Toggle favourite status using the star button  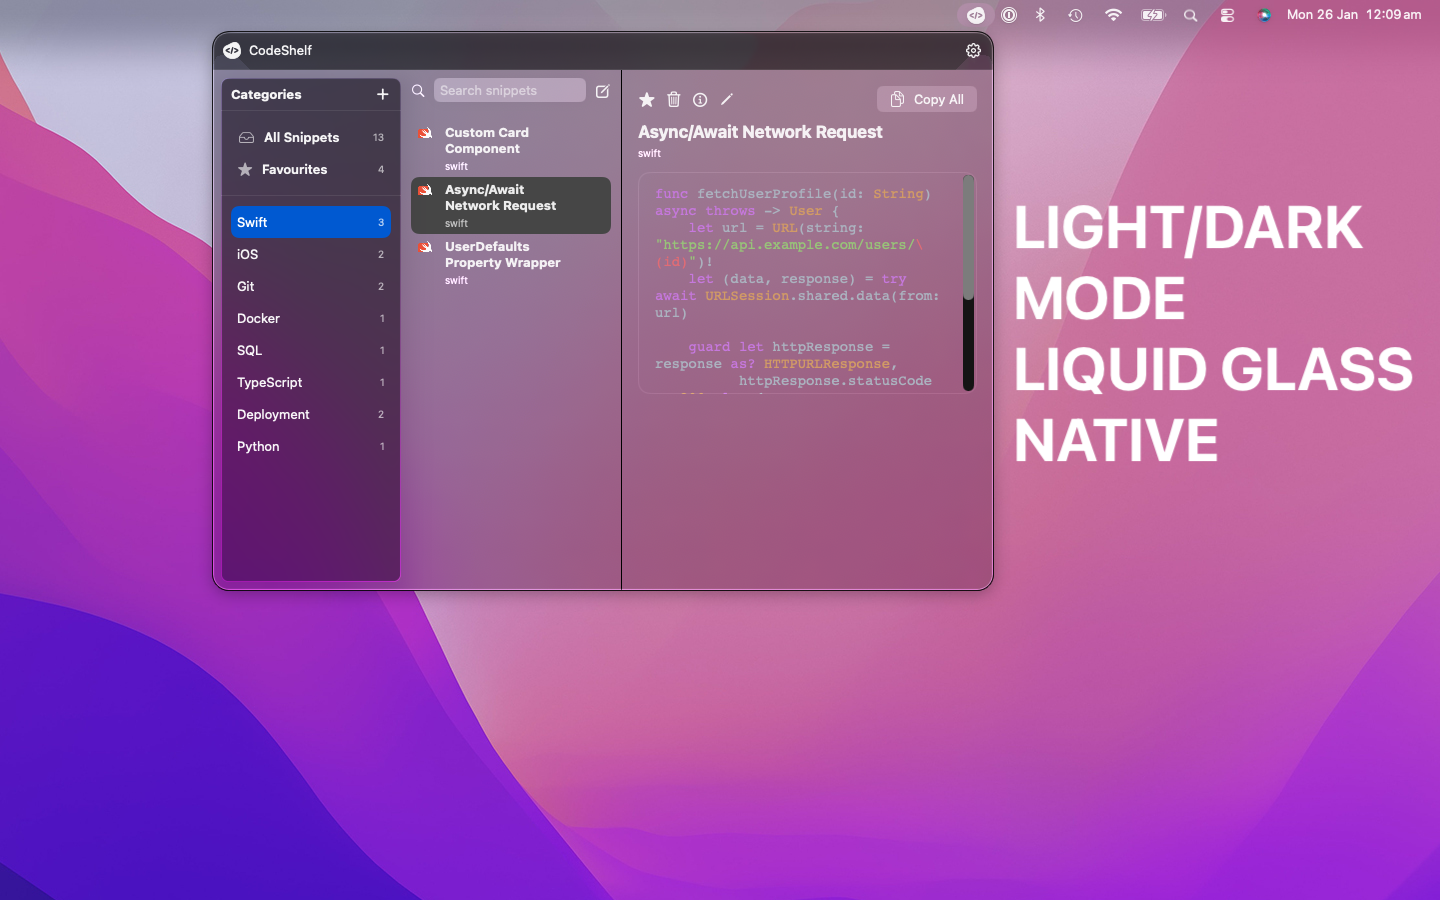(x=646, y=99)
